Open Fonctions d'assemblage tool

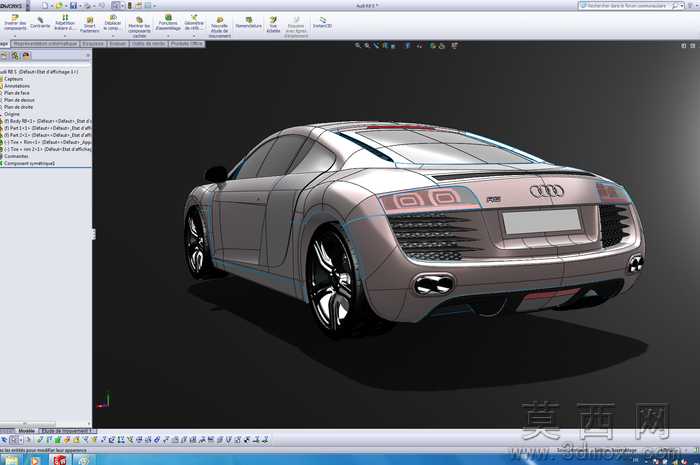[x=168, y=23]
